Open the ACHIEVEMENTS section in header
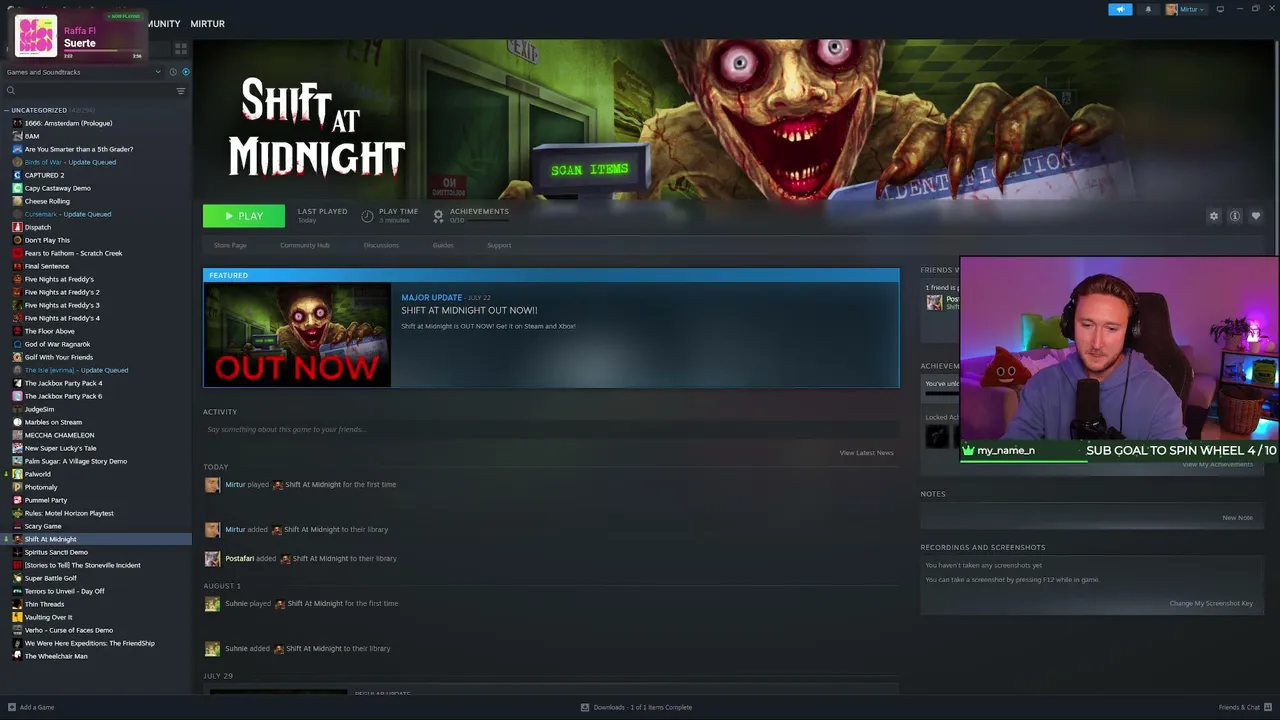Screen dimensions: 1280x720 tap(471, 215)
